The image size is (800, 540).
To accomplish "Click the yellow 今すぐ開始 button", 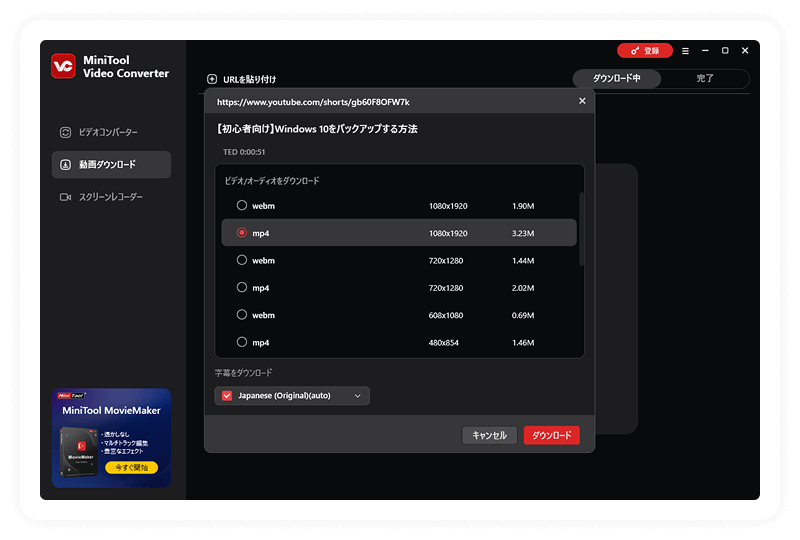I will (x=132, y=468).
